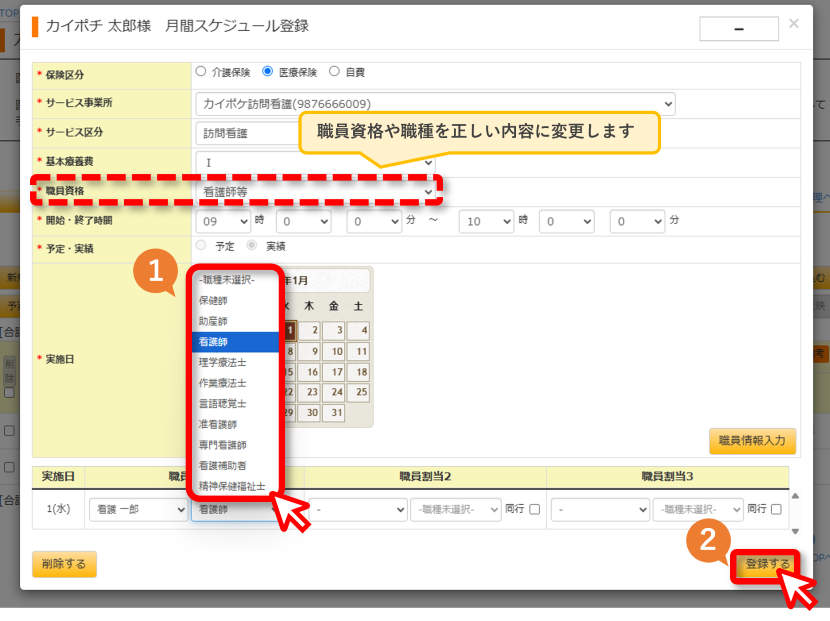This screenshot has width=830, height=621.
Task: Check the 同行 box for 職員割当2
Action: 535,509
